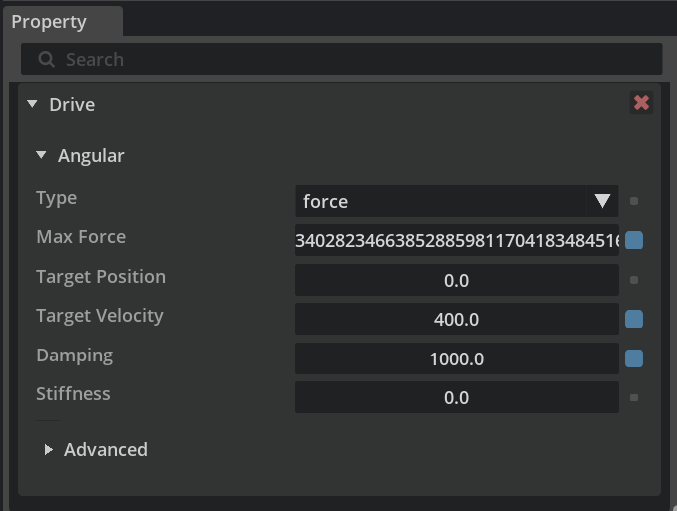Click gray square beside Type field
Screen dimensions: 677x511
634,201
